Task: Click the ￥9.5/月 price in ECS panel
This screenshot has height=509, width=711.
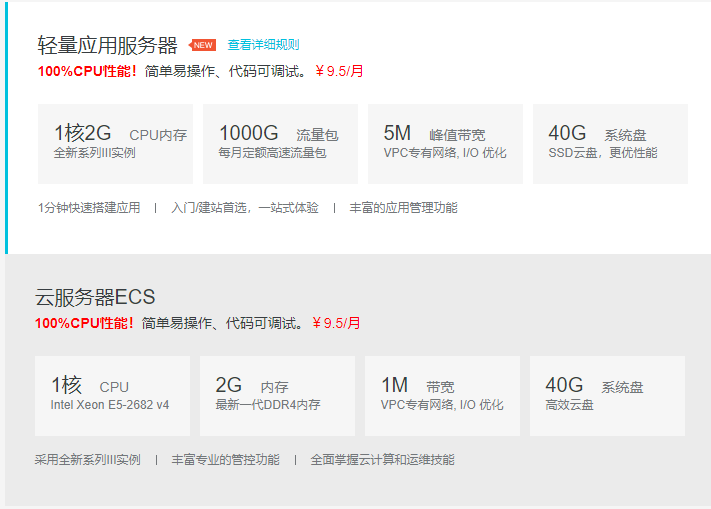Action: [x=336, y=323]
